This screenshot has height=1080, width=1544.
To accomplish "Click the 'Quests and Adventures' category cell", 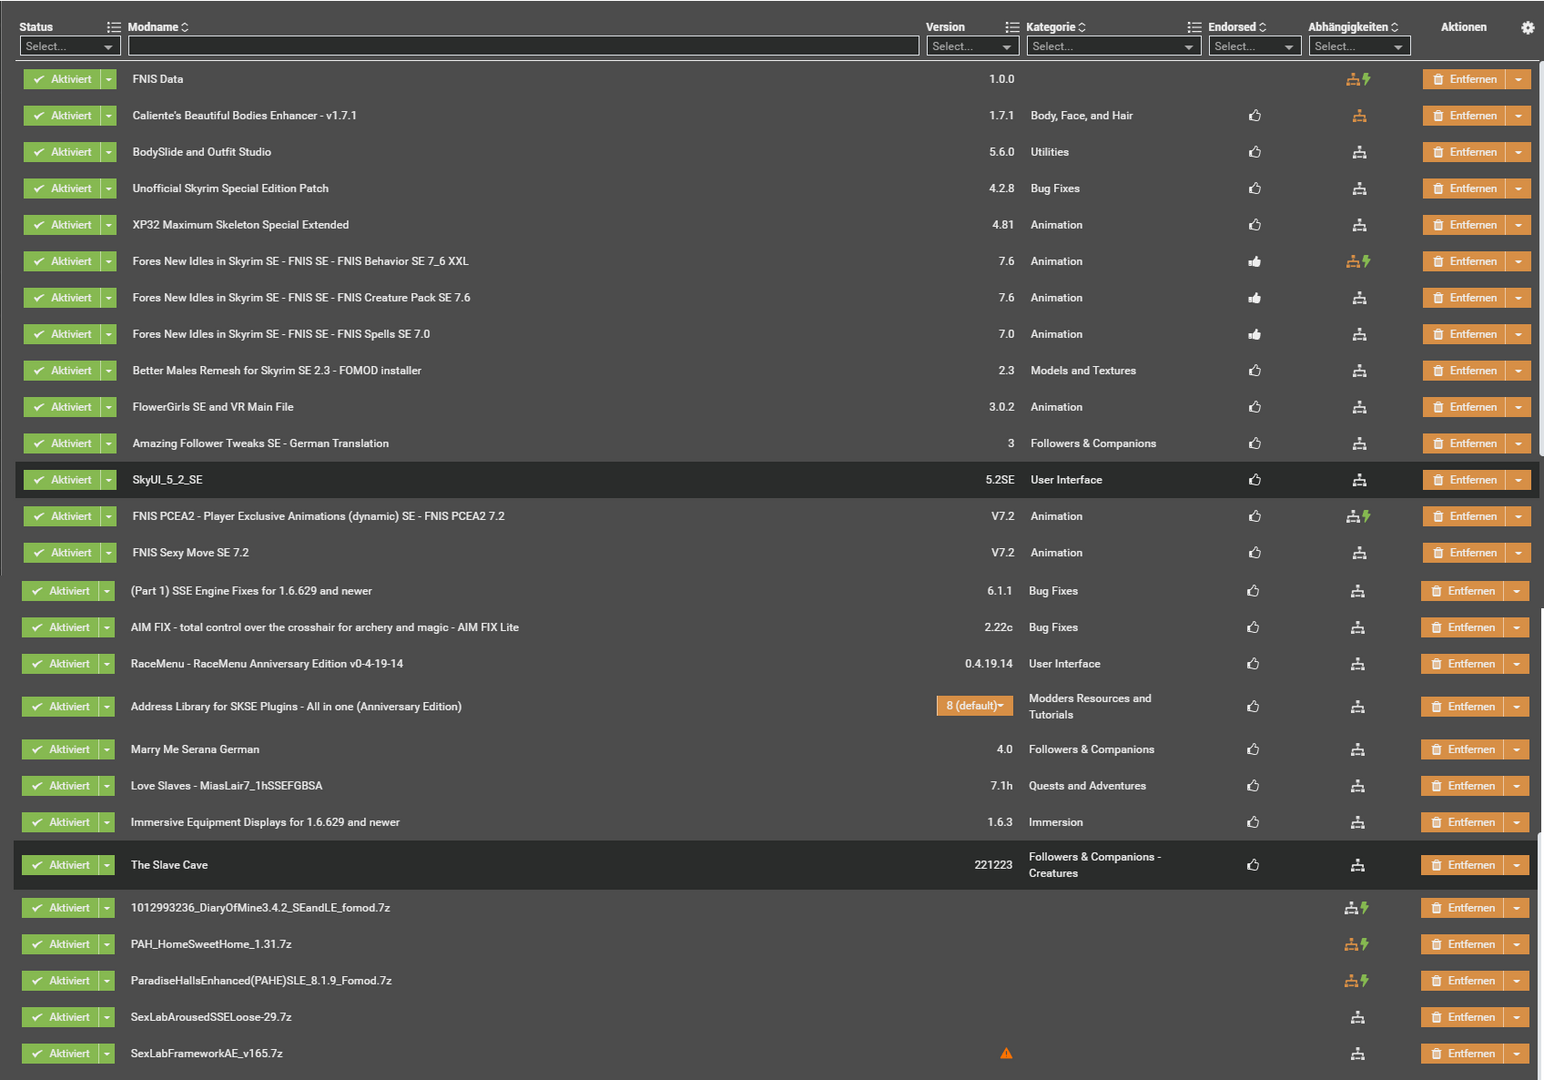I will click(1087, 786).
